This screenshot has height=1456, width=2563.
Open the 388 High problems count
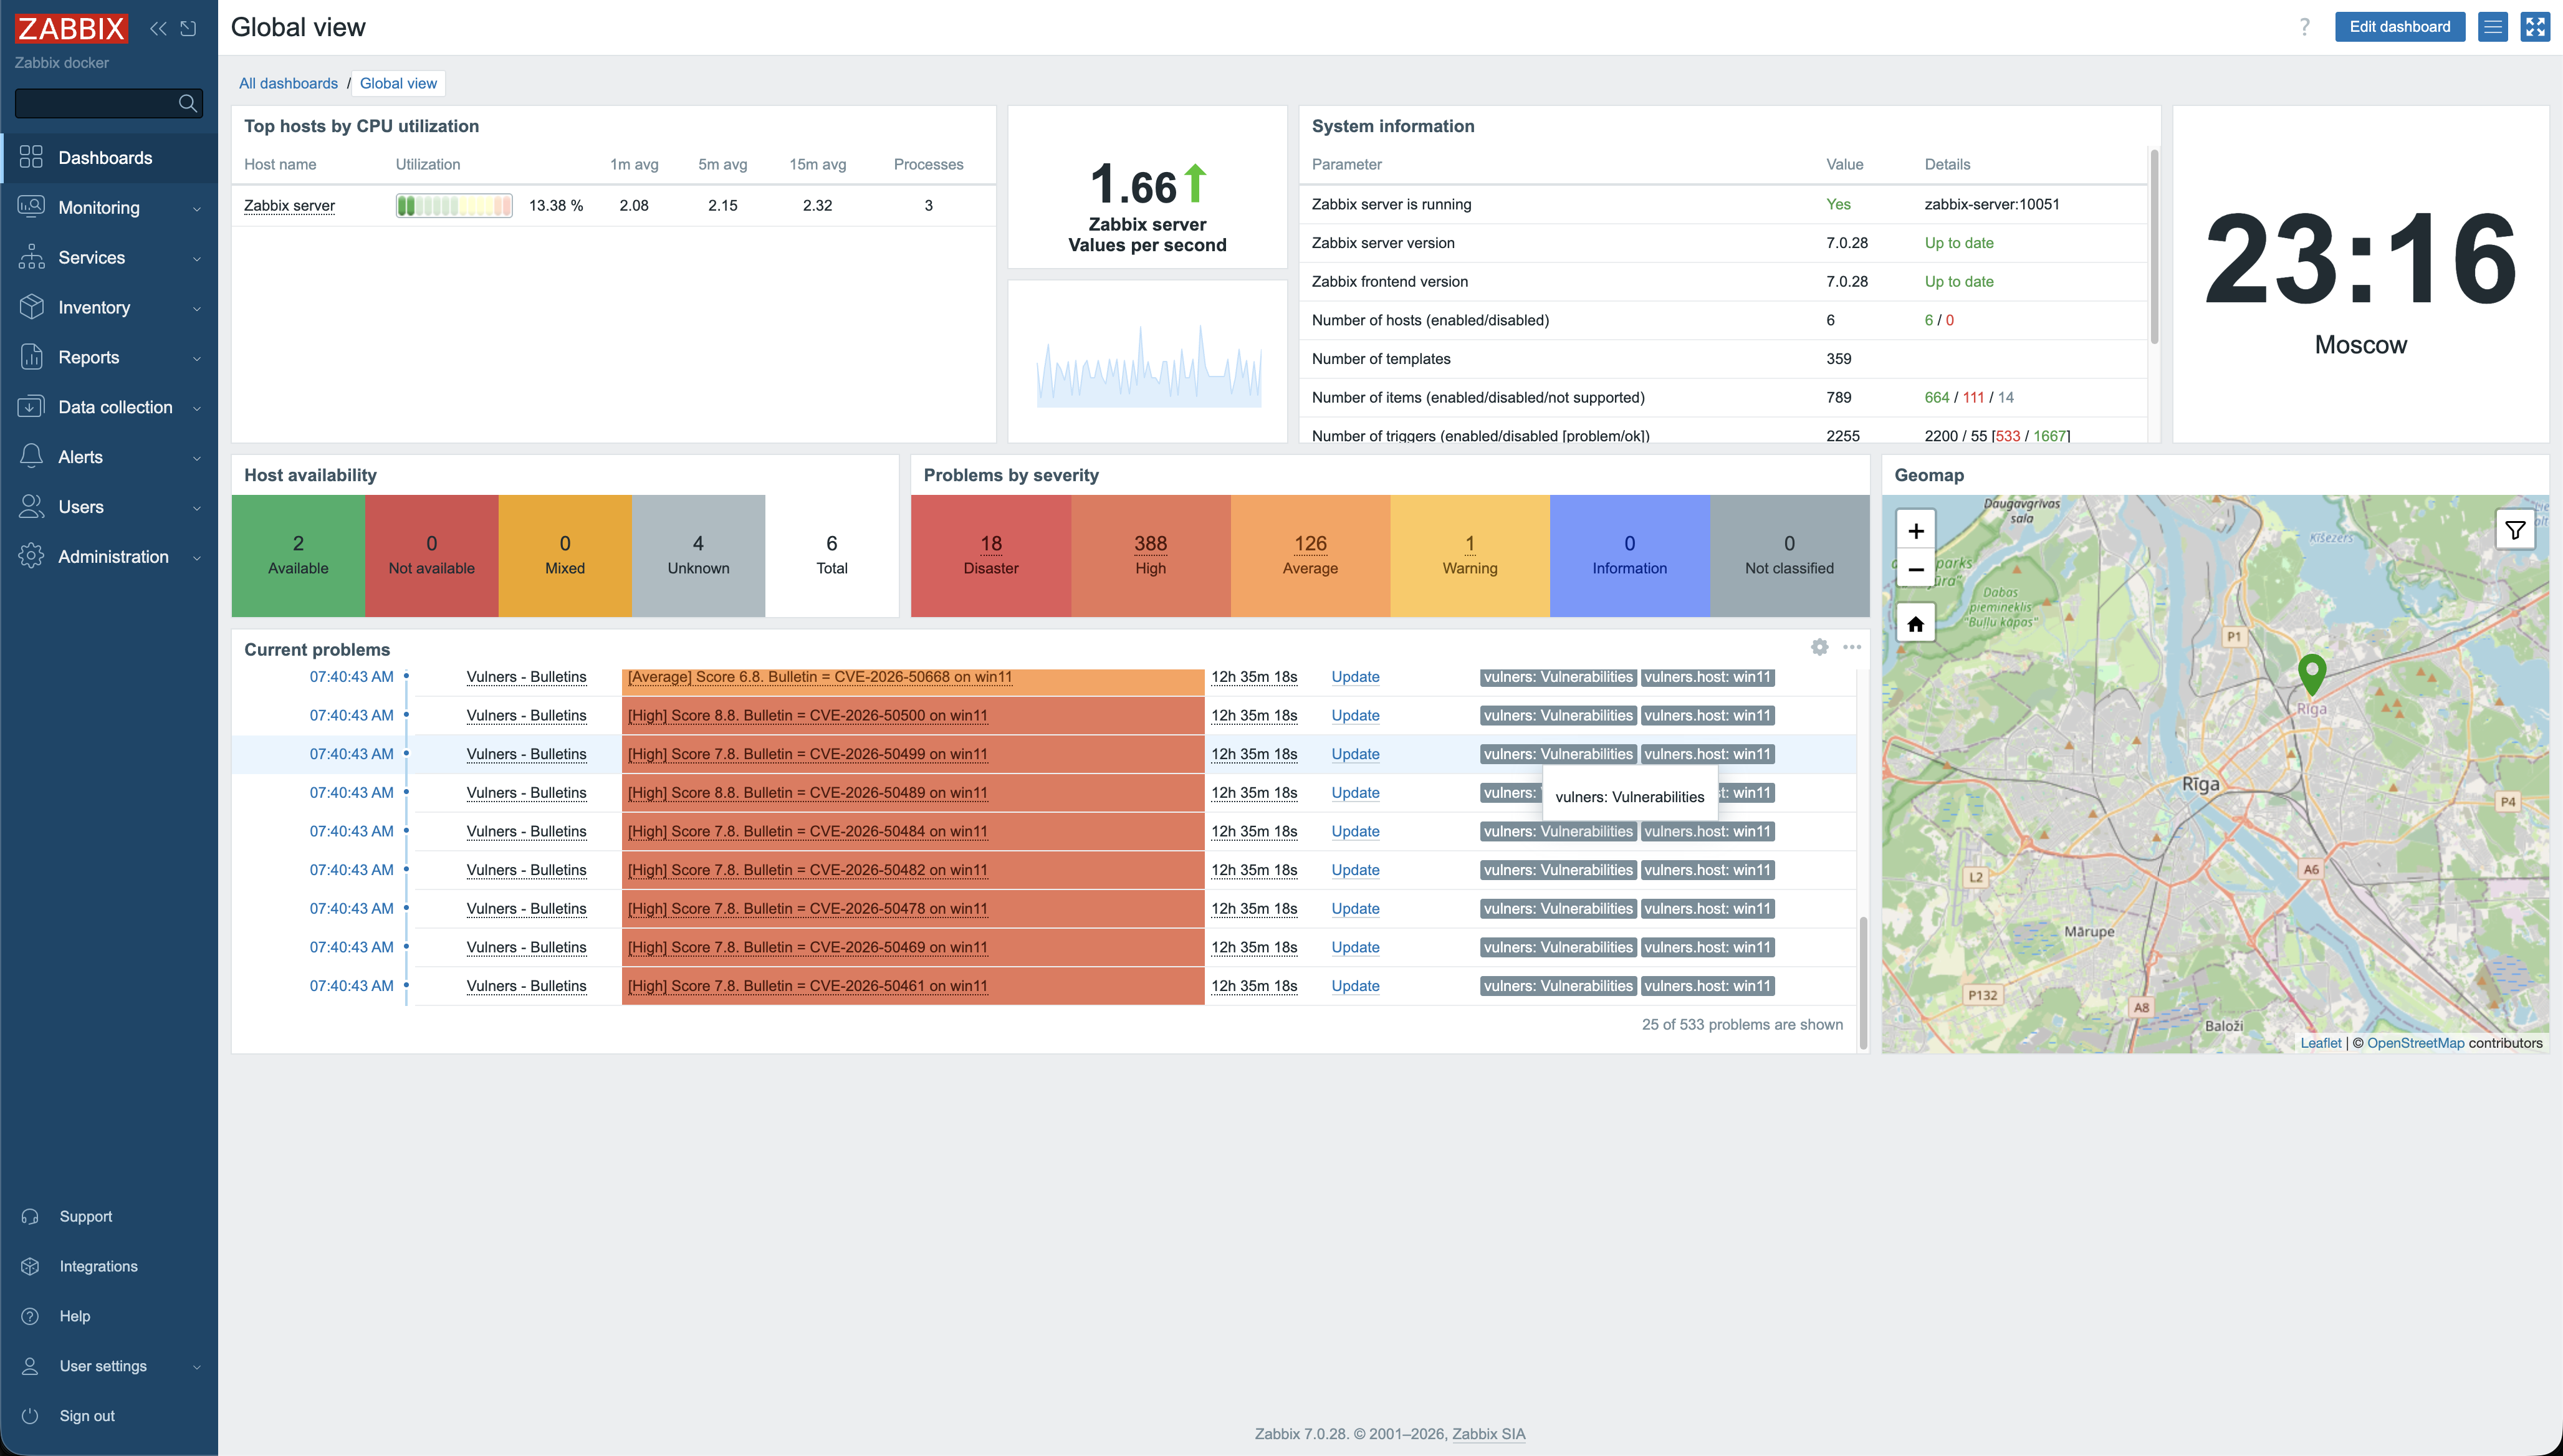(x=1150, y=544)
